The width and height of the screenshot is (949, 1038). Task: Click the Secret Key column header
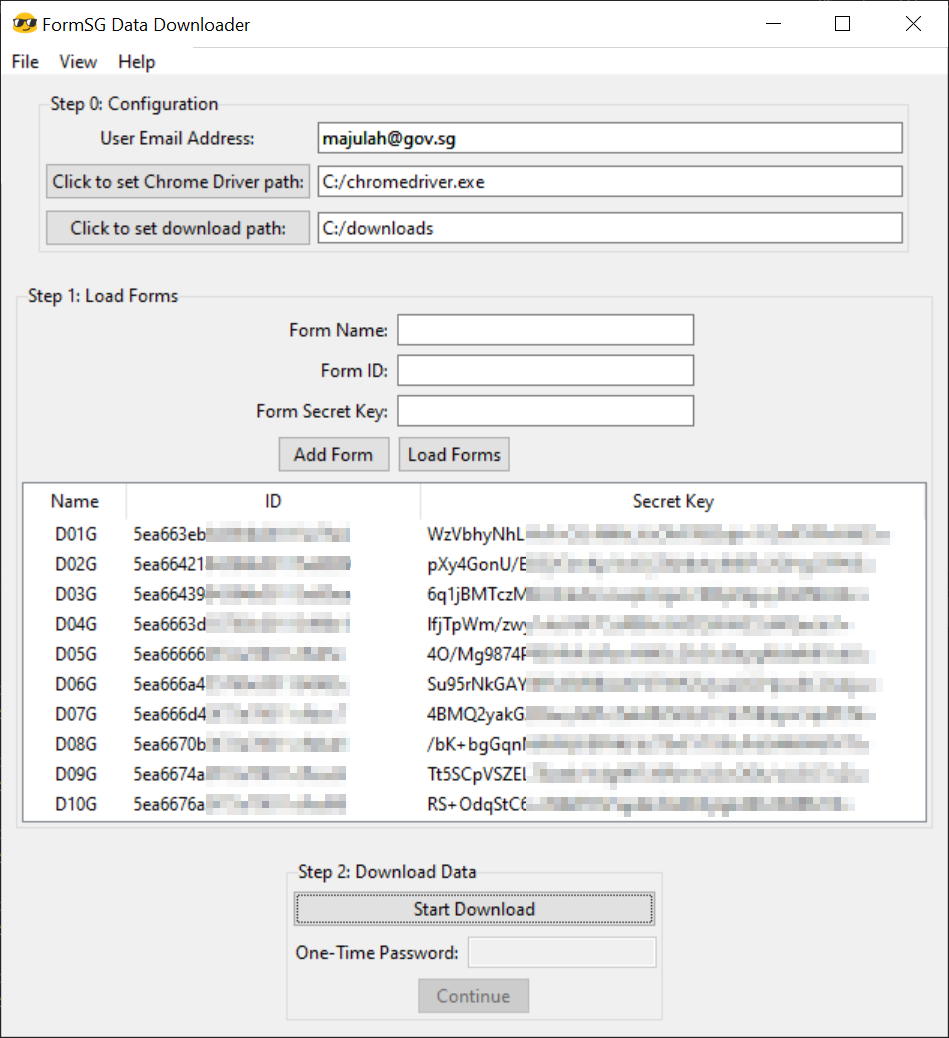672,501
